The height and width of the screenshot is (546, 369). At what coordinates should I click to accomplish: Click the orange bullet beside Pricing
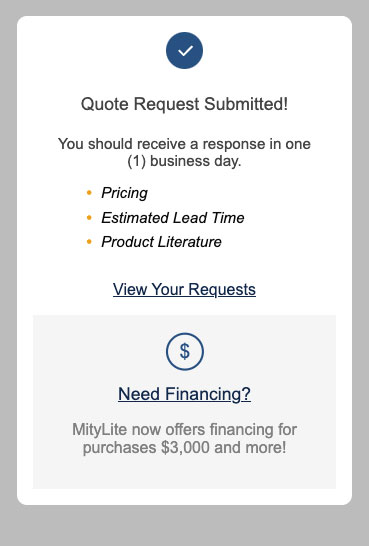tap(89, 193)
